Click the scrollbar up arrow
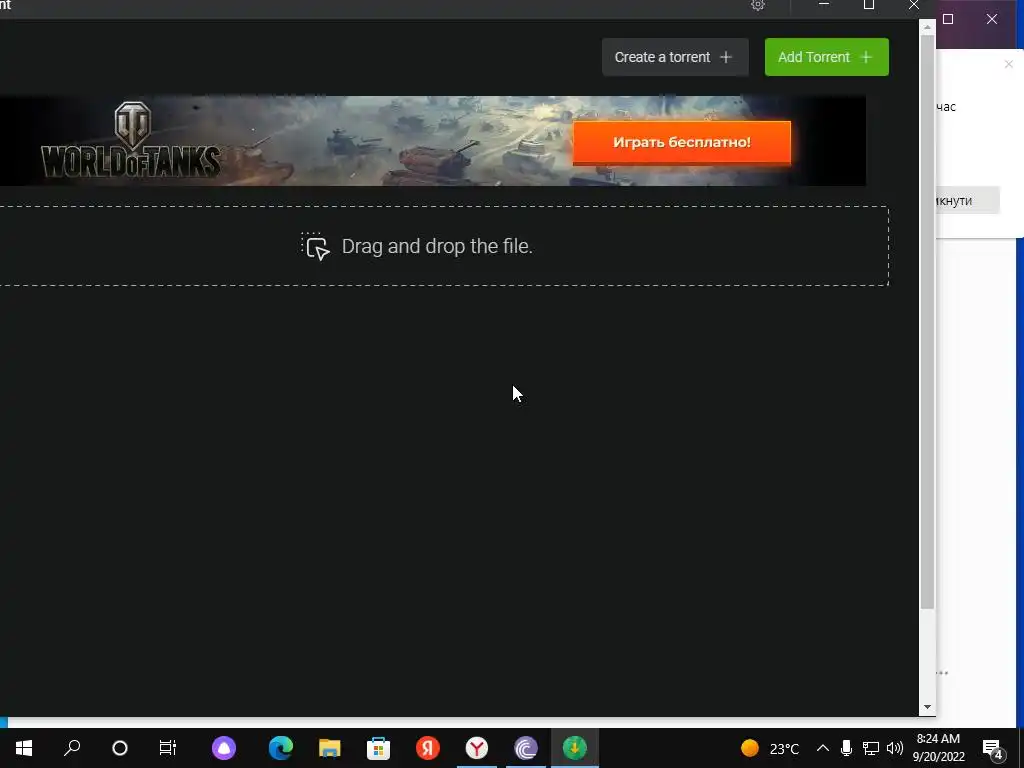 tap(927, 27)
